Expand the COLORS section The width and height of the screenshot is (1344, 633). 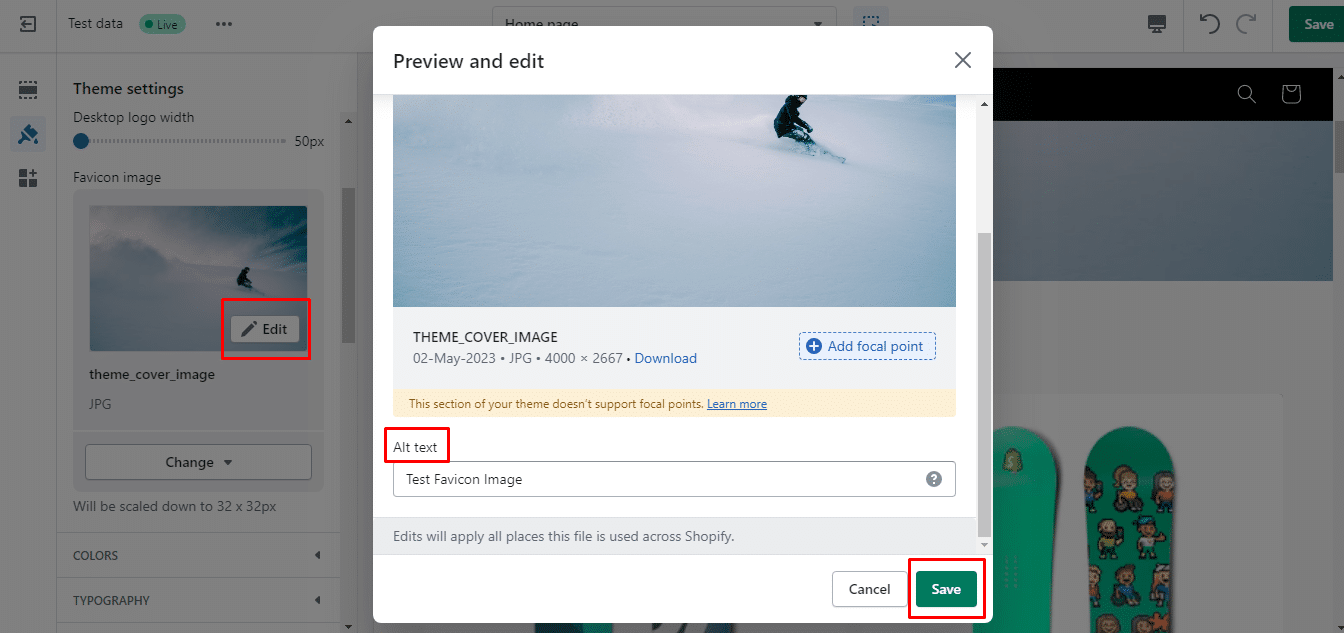pyautogui.click(x=198, y=555)
